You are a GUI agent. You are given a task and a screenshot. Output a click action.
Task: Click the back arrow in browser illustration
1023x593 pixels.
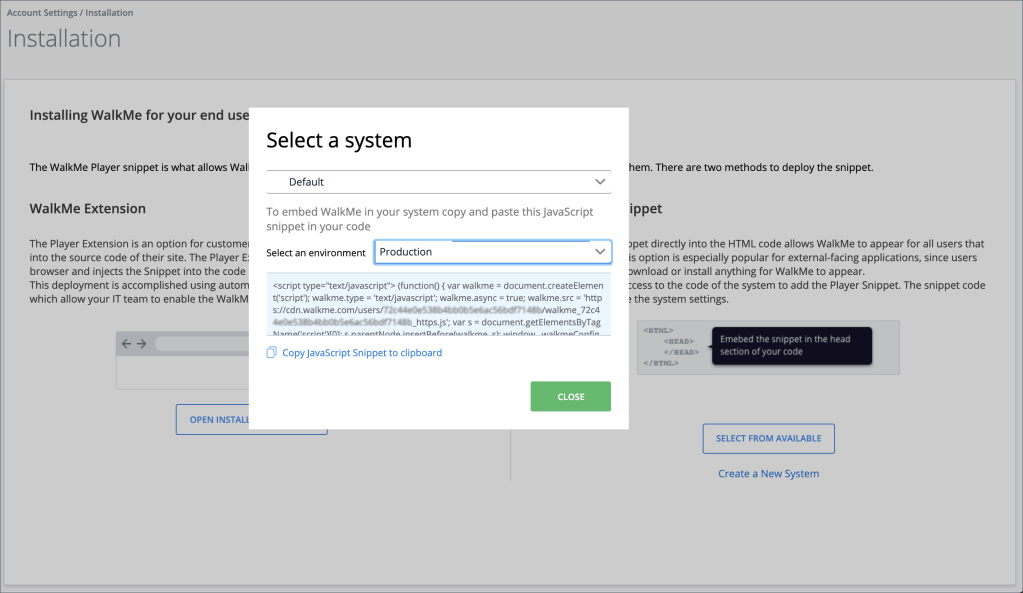tap(126, 343)
